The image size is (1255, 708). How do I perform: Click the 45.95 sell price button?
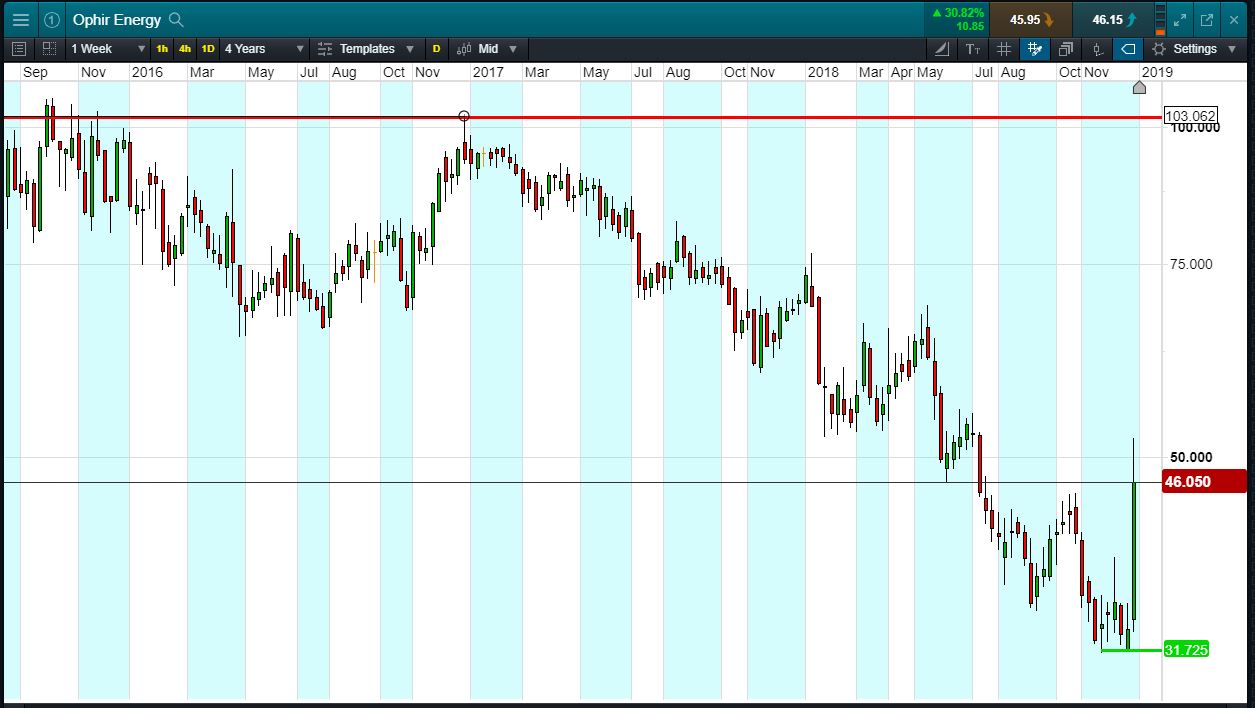(1031, 19)
